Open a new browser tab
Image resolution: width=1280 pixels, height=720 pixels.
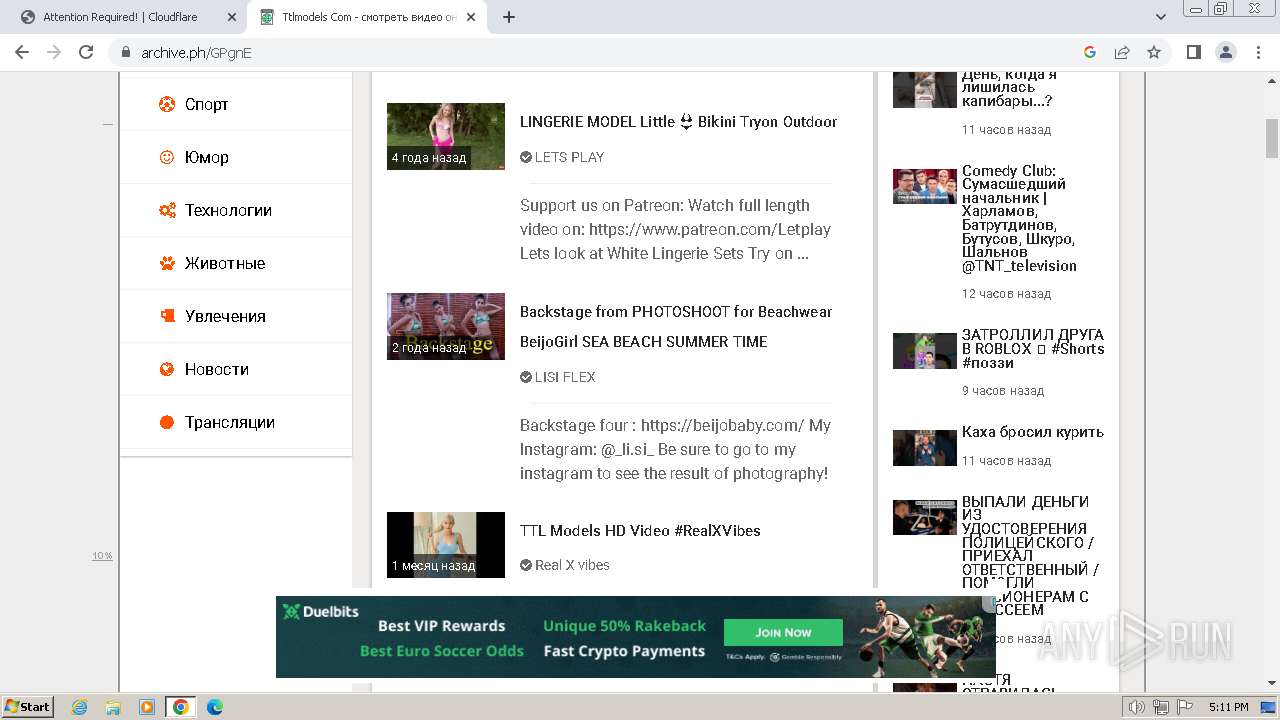[508, 17]
